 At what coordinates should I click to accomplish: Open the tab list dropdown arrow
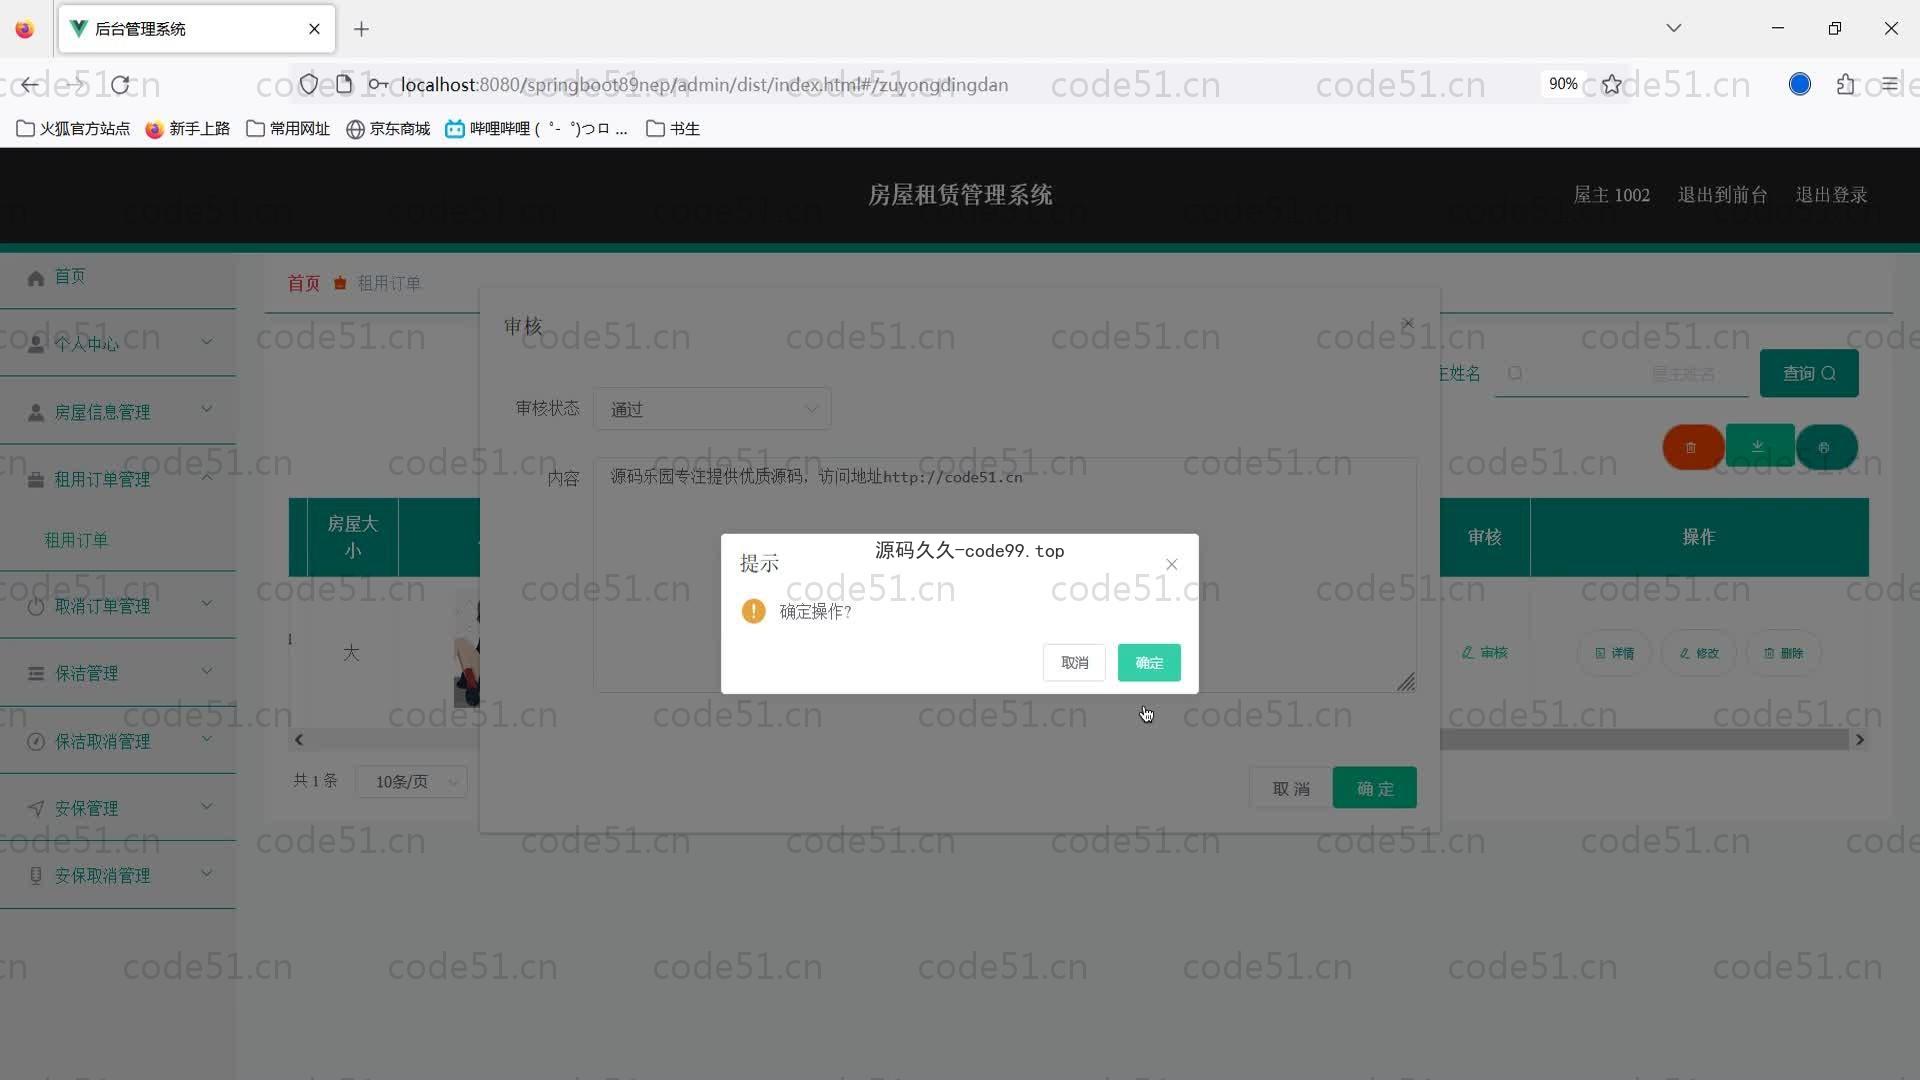(1673, 28)
